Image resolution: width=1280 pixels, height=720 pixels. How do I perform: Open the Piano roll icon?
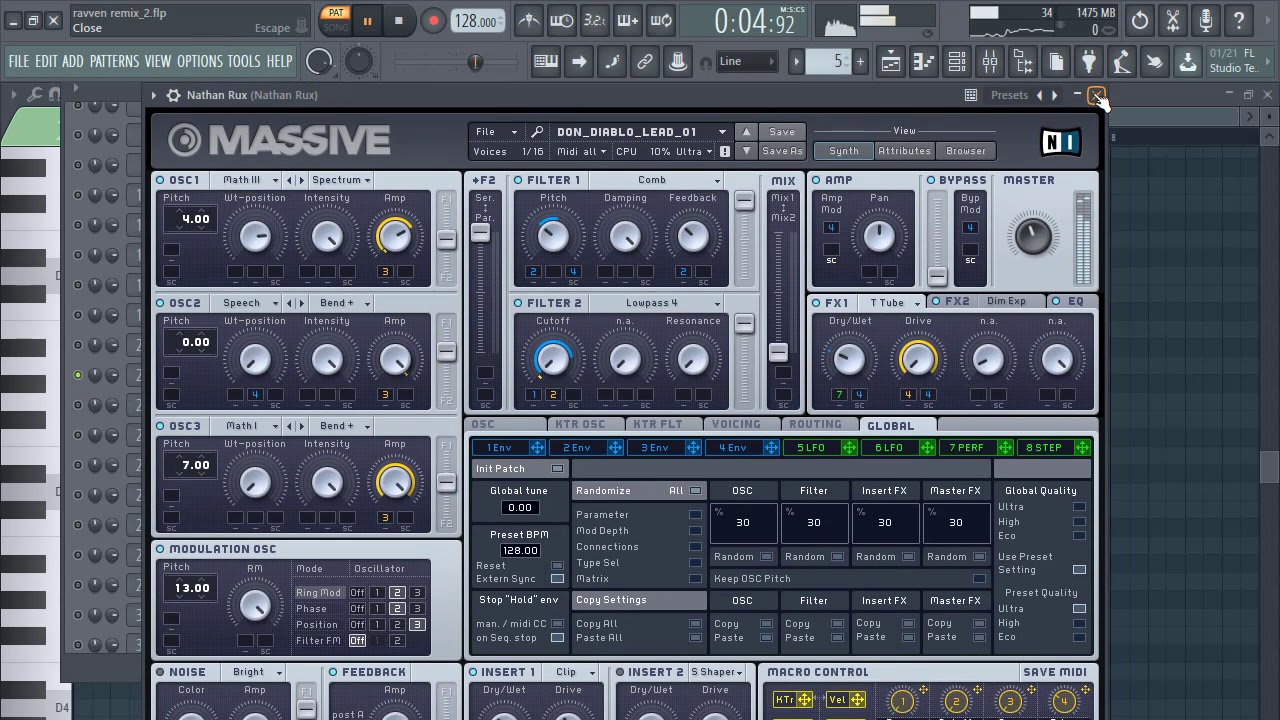pos(923,62)
